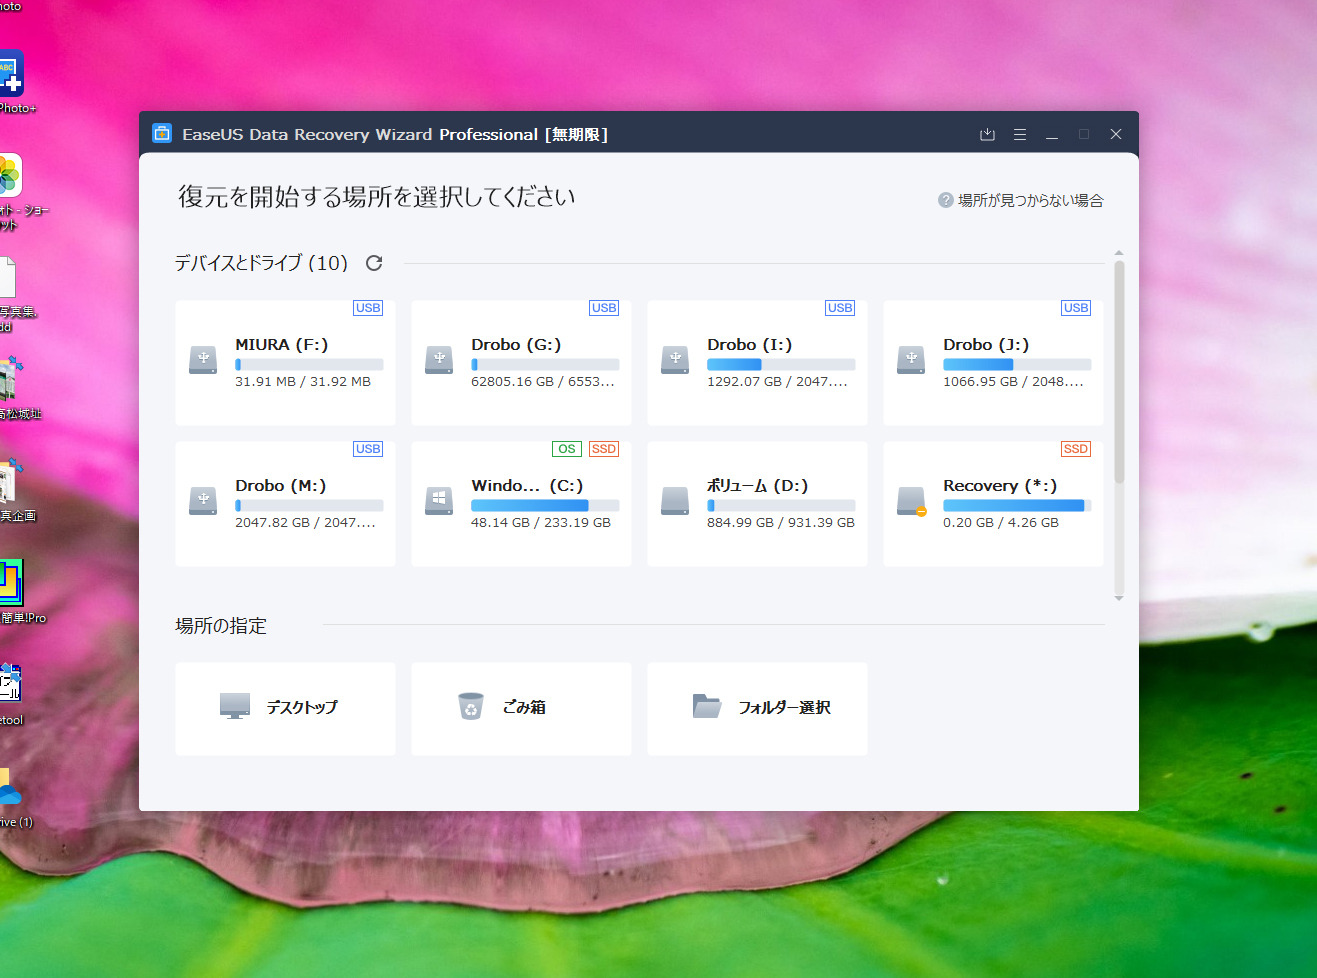Minimize the EaseUS window
Screen dimensions: 1317x978
tap(1052, 134)
